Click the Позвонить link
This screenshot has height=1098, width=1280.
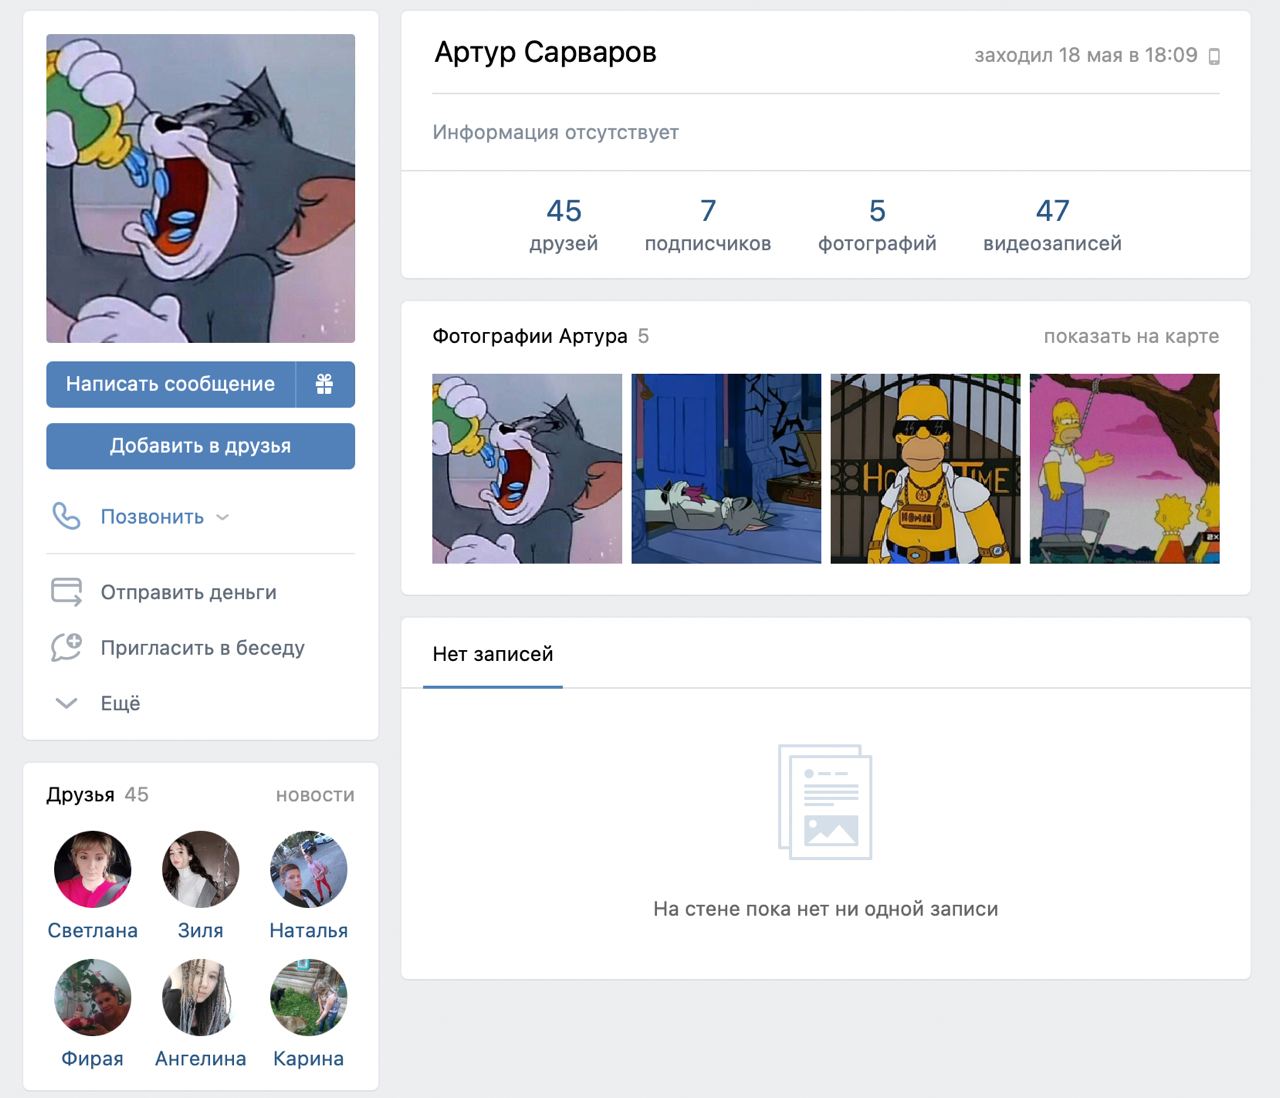[152, 517]
